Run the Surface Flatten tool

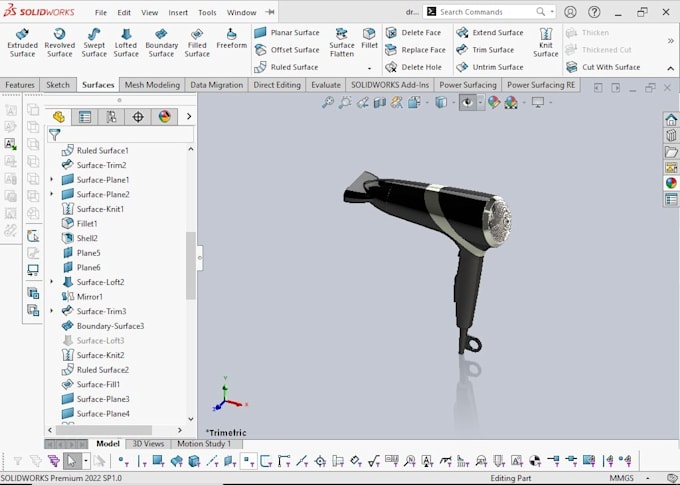(x=342, y=43)
